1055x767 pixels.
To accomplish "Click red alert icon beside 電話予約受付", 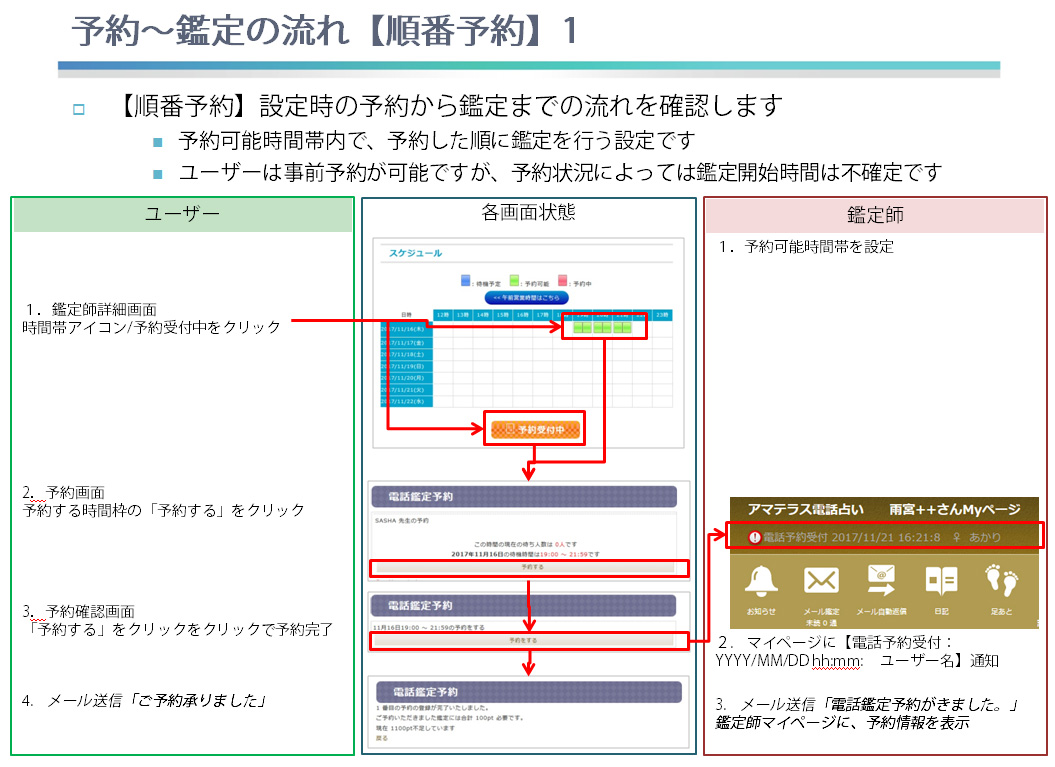I will (x=754, y=537).
